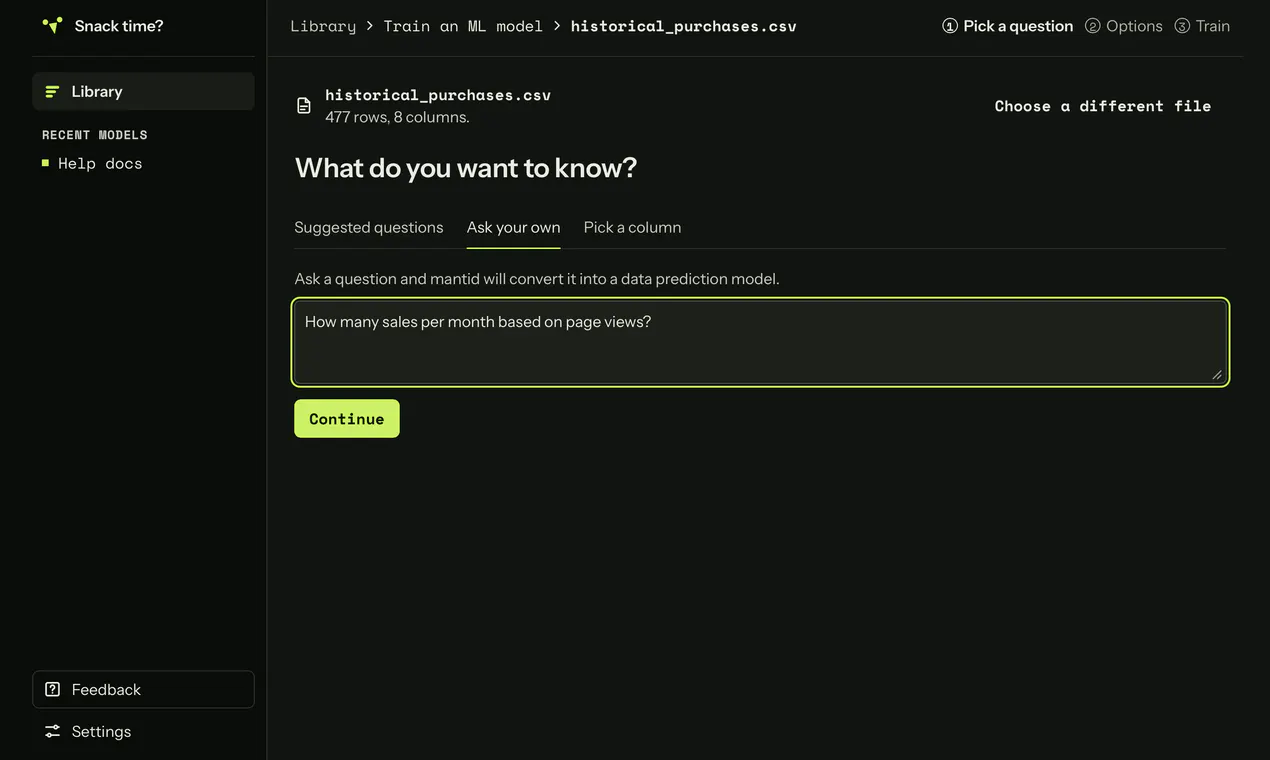This screenshot has width=1270, height=760.
Task: Choose a different file
Action: point(1103,106)
